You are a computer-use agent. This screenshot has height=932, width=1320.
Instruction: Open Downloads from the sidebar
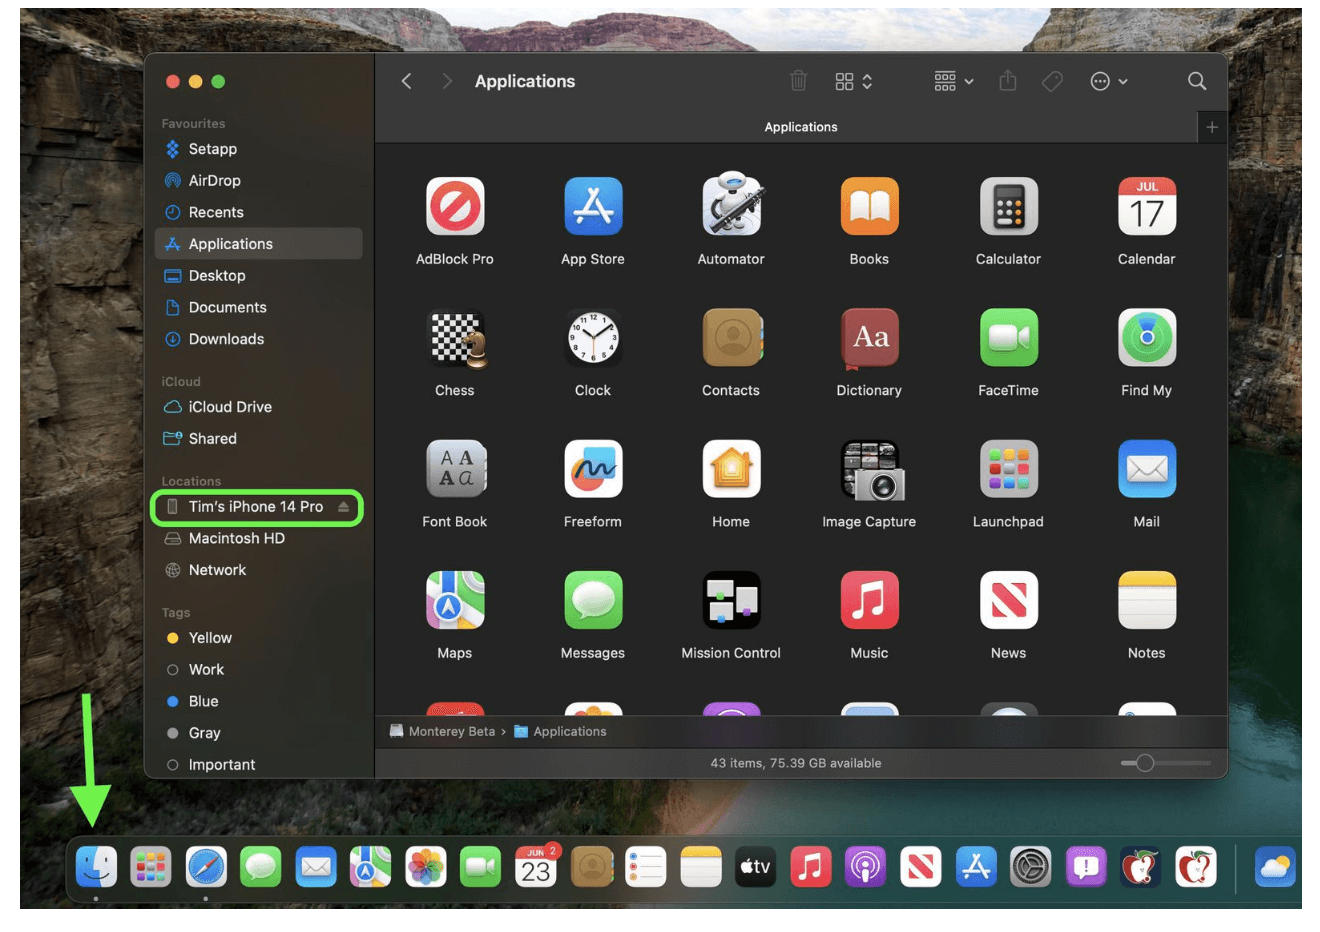coord(259,339)
